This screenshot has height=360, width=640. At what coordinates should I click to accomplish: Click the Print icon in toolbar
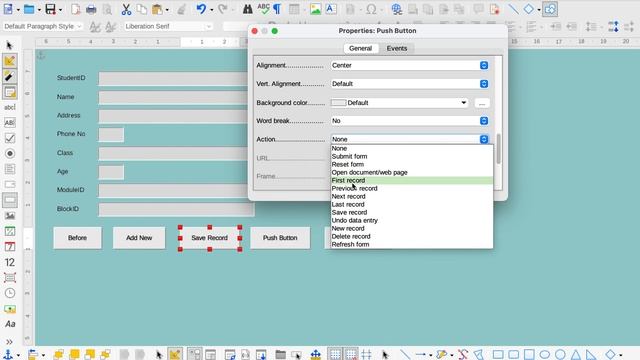91,9
